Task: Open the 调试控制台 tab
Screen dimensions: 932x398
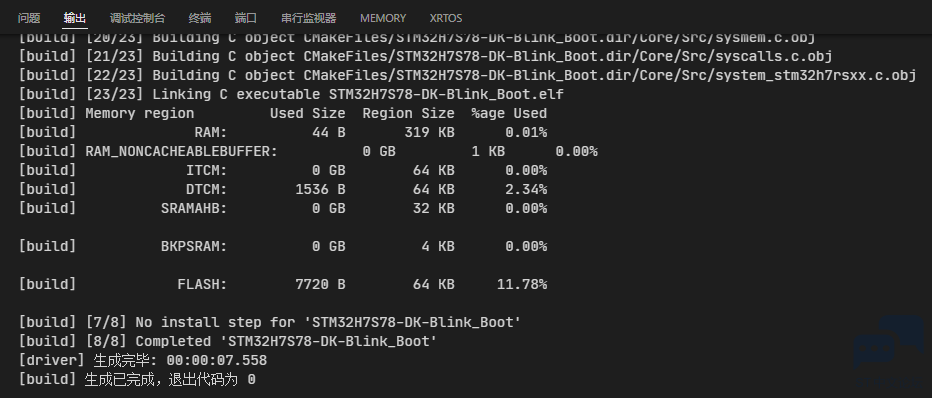Action: pyautogui.click(x=137, y=18)
